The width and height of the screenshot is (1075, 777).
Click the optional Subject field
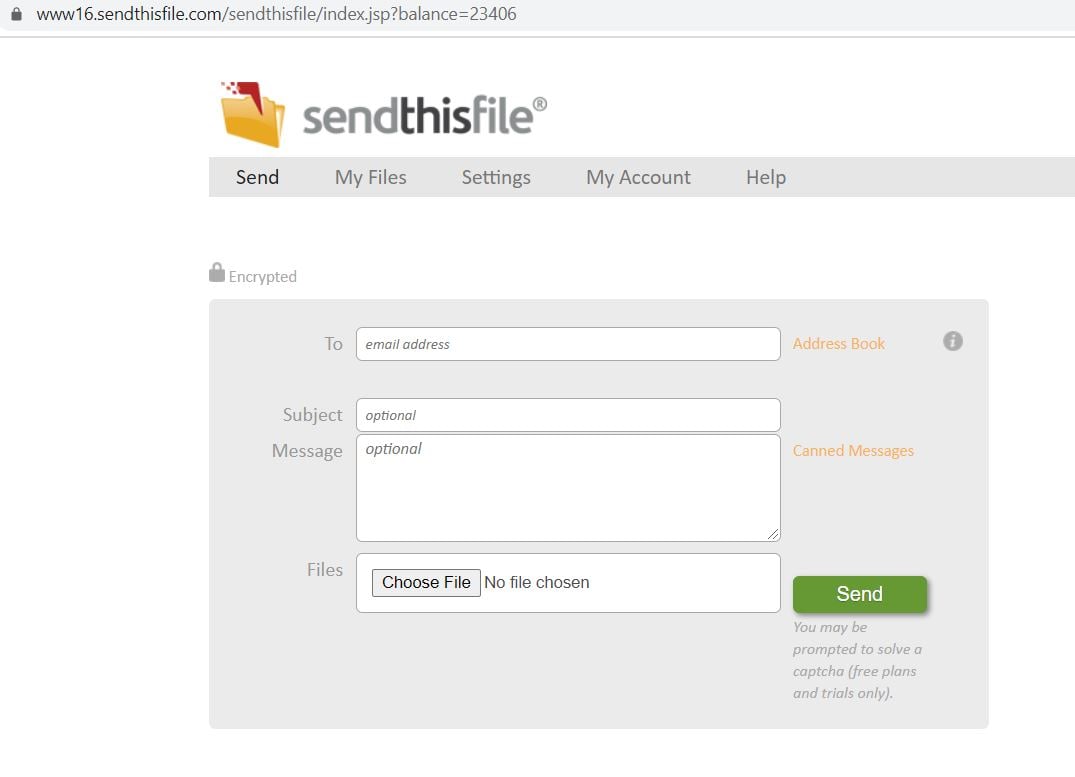click(567, 414)
